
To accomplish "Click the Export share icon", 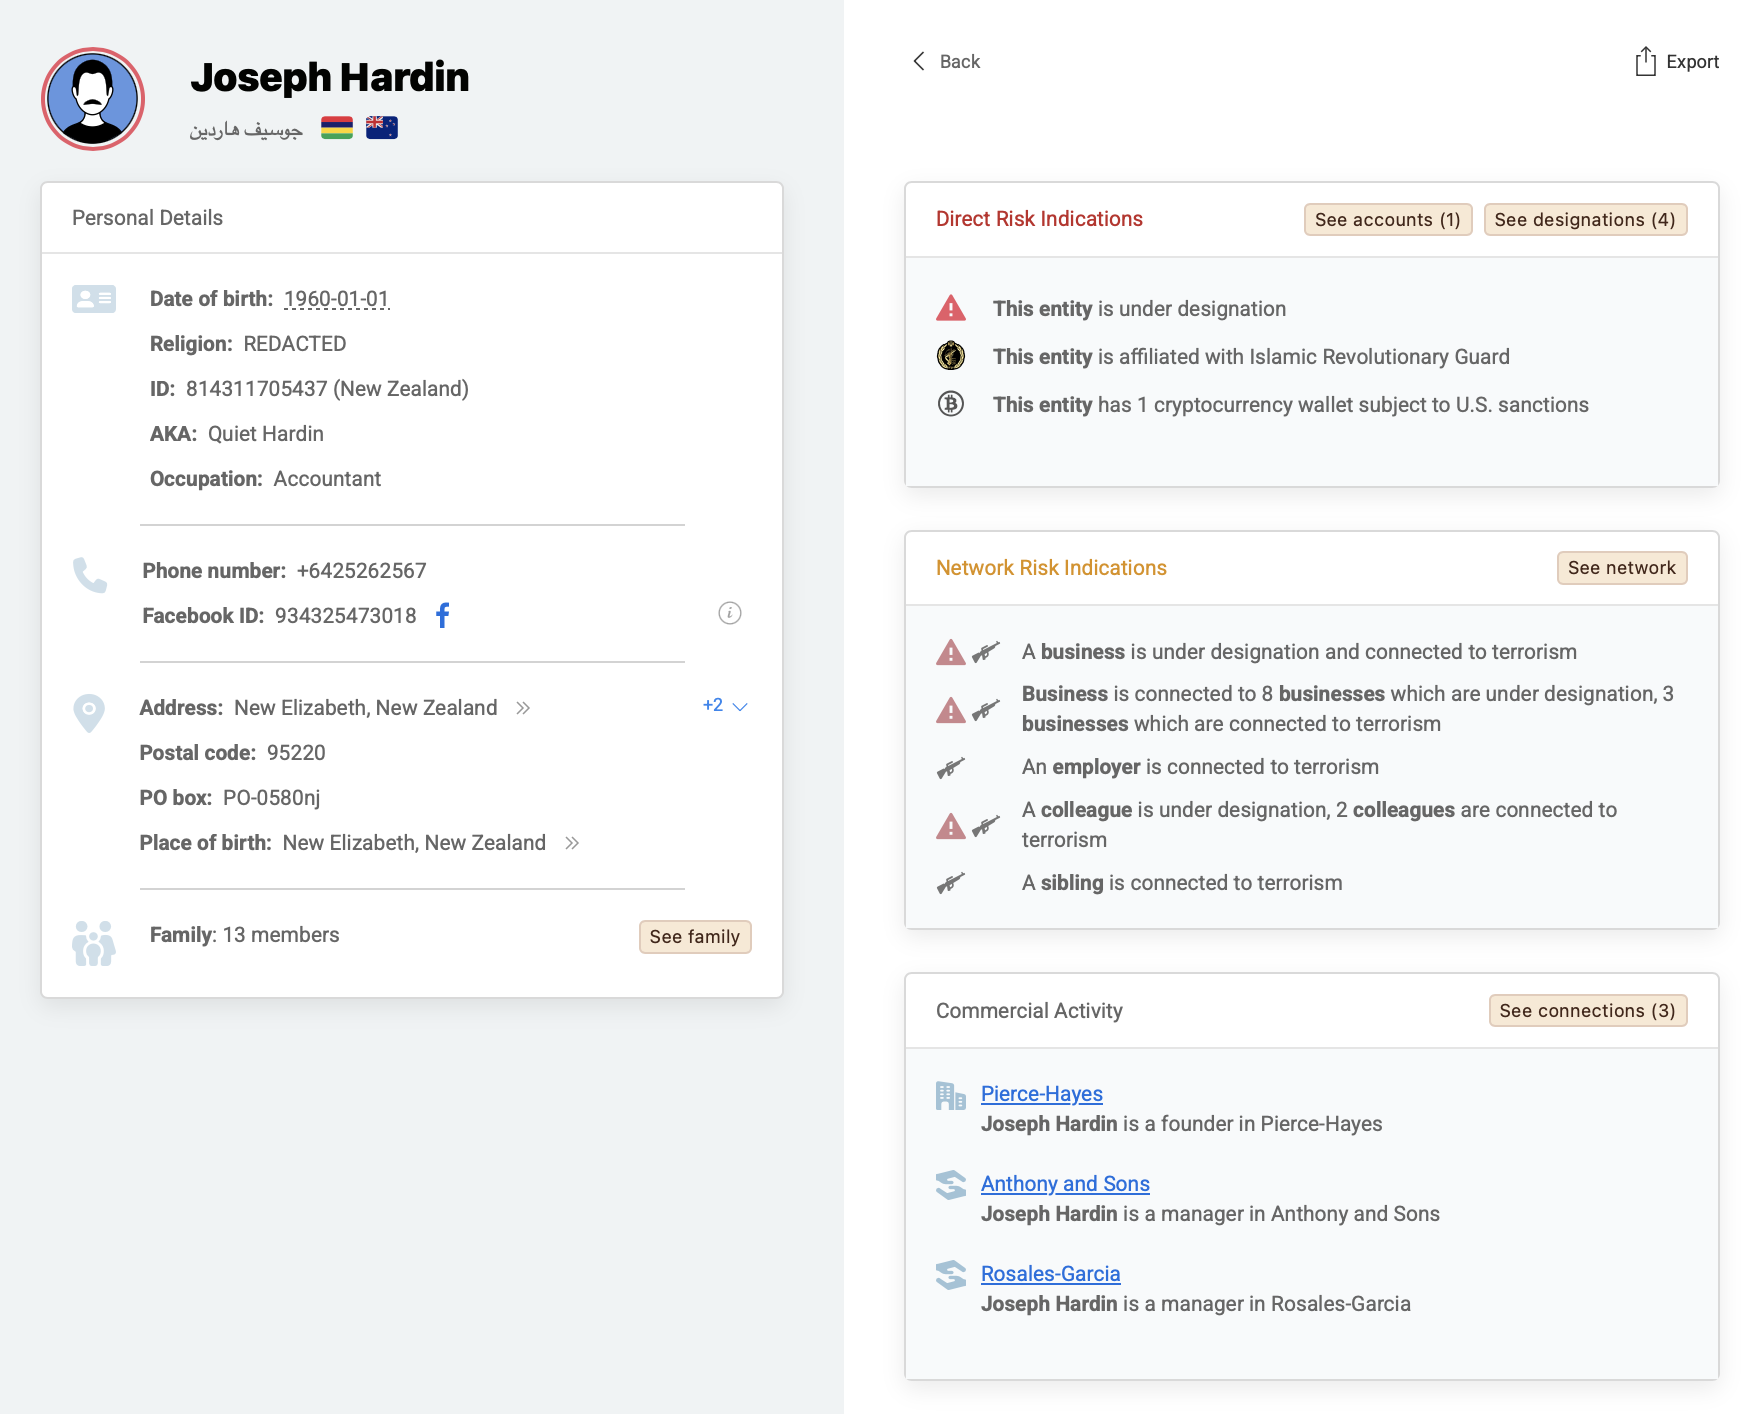I will 1646,61.
